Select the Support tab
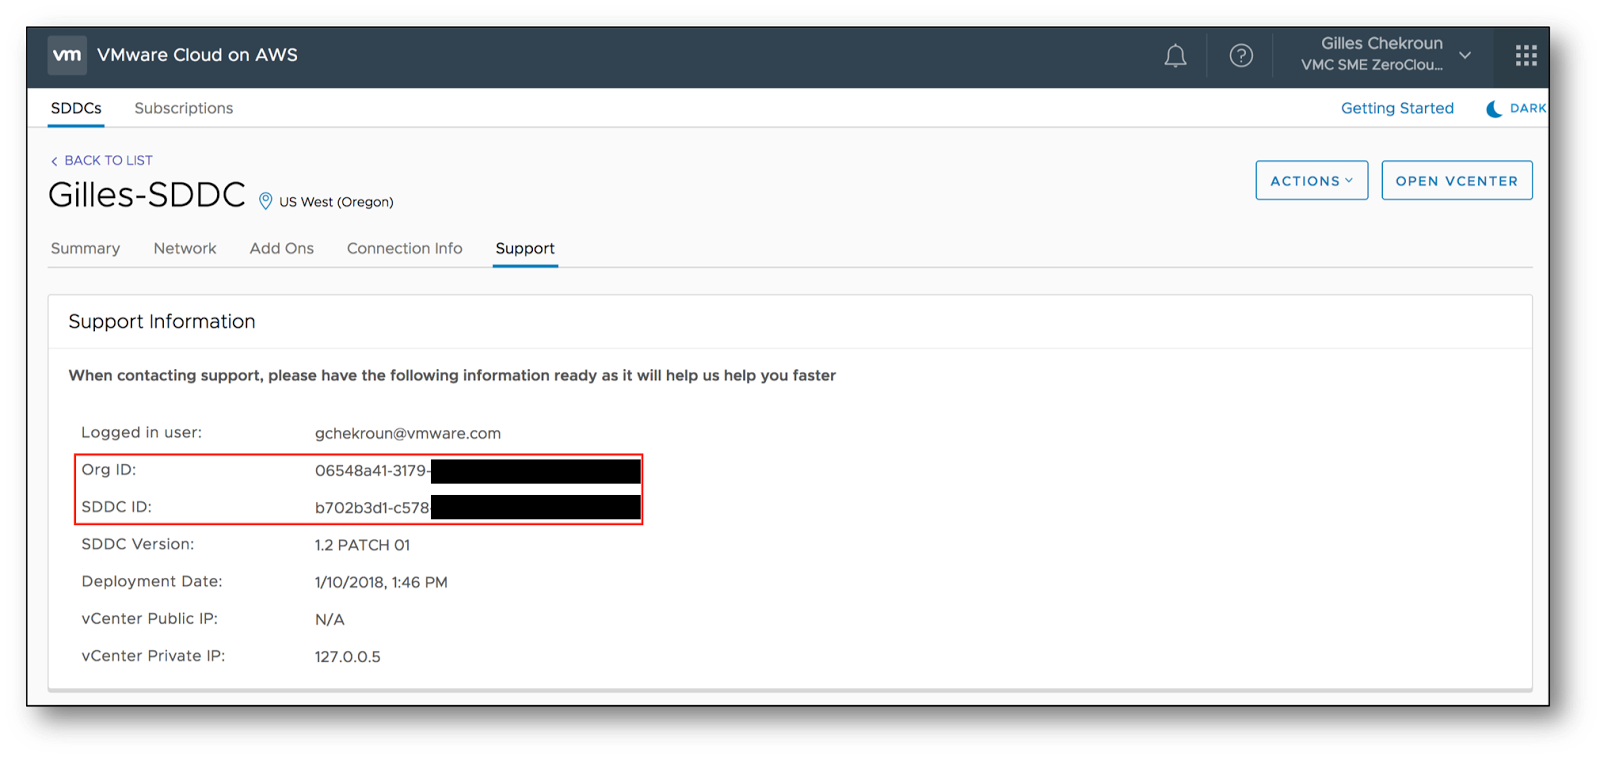Image resolution: width=1600 pixels, height=757 pixels. tap(525, 248)
